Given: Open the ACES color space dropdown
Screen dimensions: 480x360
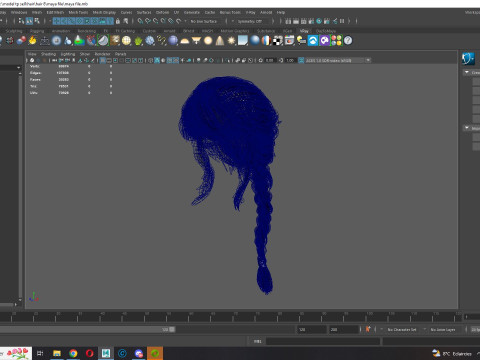Looking at the screenshot, I should 338,60.
